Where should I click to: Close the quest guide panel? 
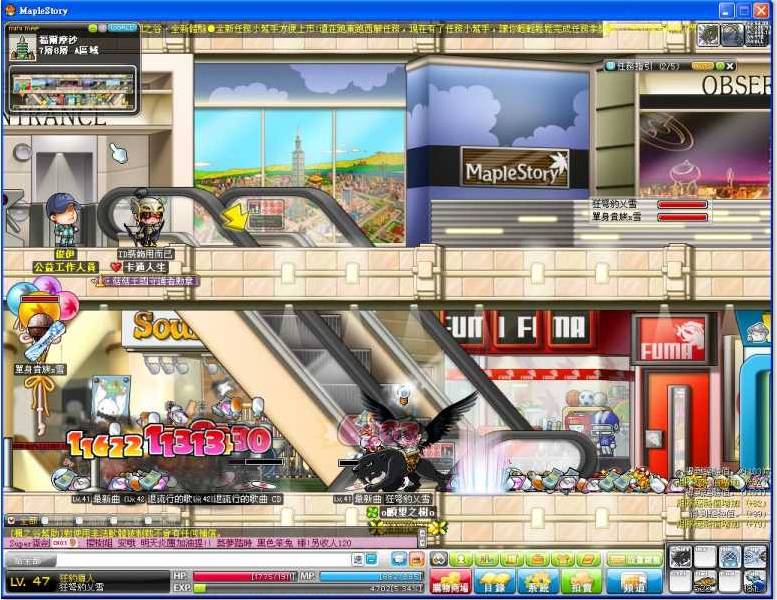730,65
